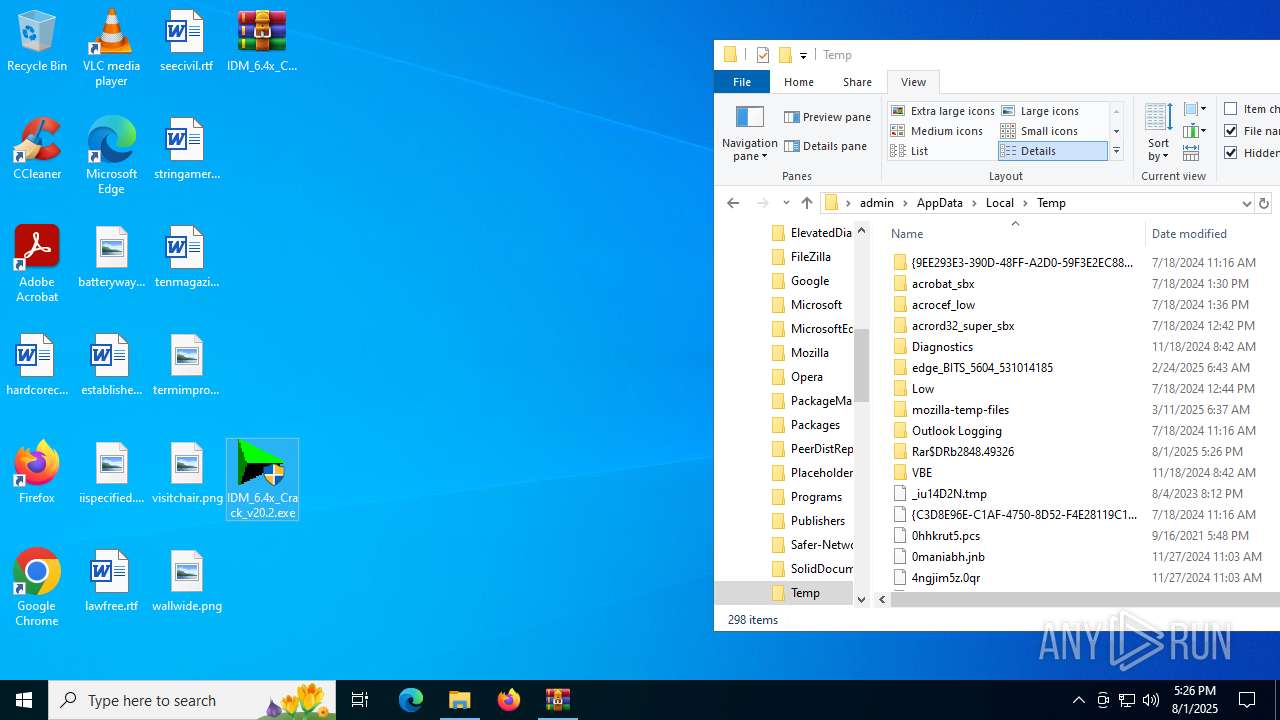Switch to File Explorer on taskbar
This screenshot has height=720, width=1280.
[x=460, y=700]
